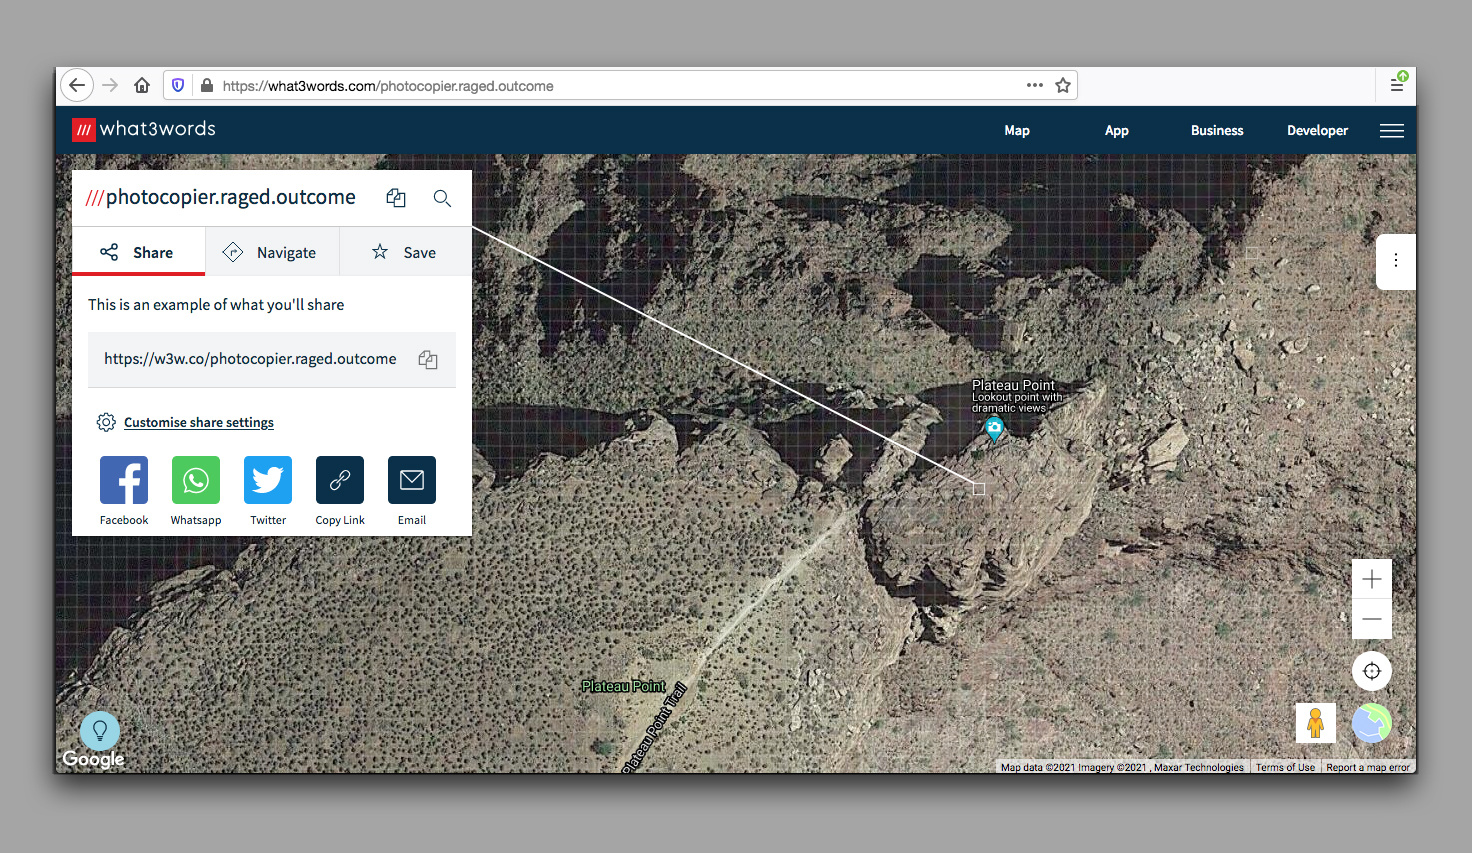Open the hamburger menu in the header
This screenshot has width=1472, height=853.
point(1392,131)
